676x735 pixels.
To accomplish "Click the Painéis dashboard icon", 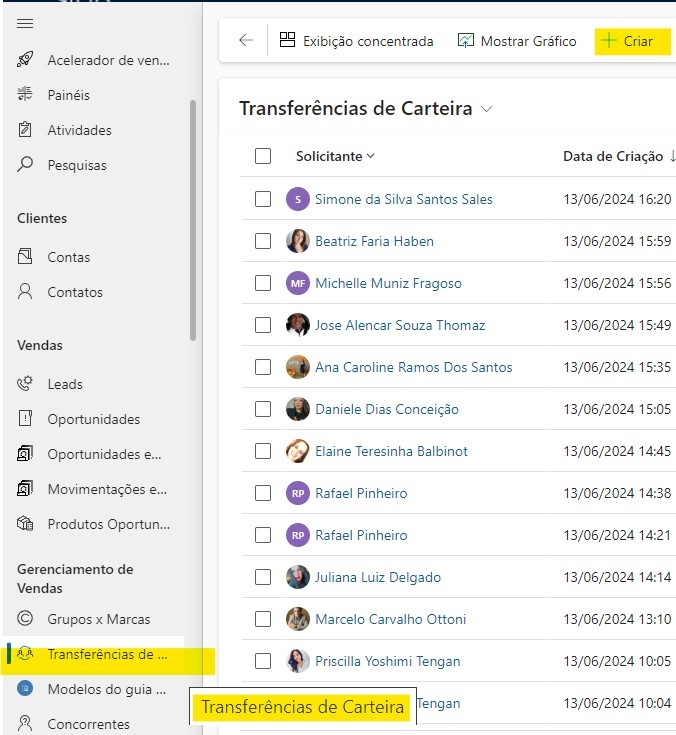I will point(26,95).
